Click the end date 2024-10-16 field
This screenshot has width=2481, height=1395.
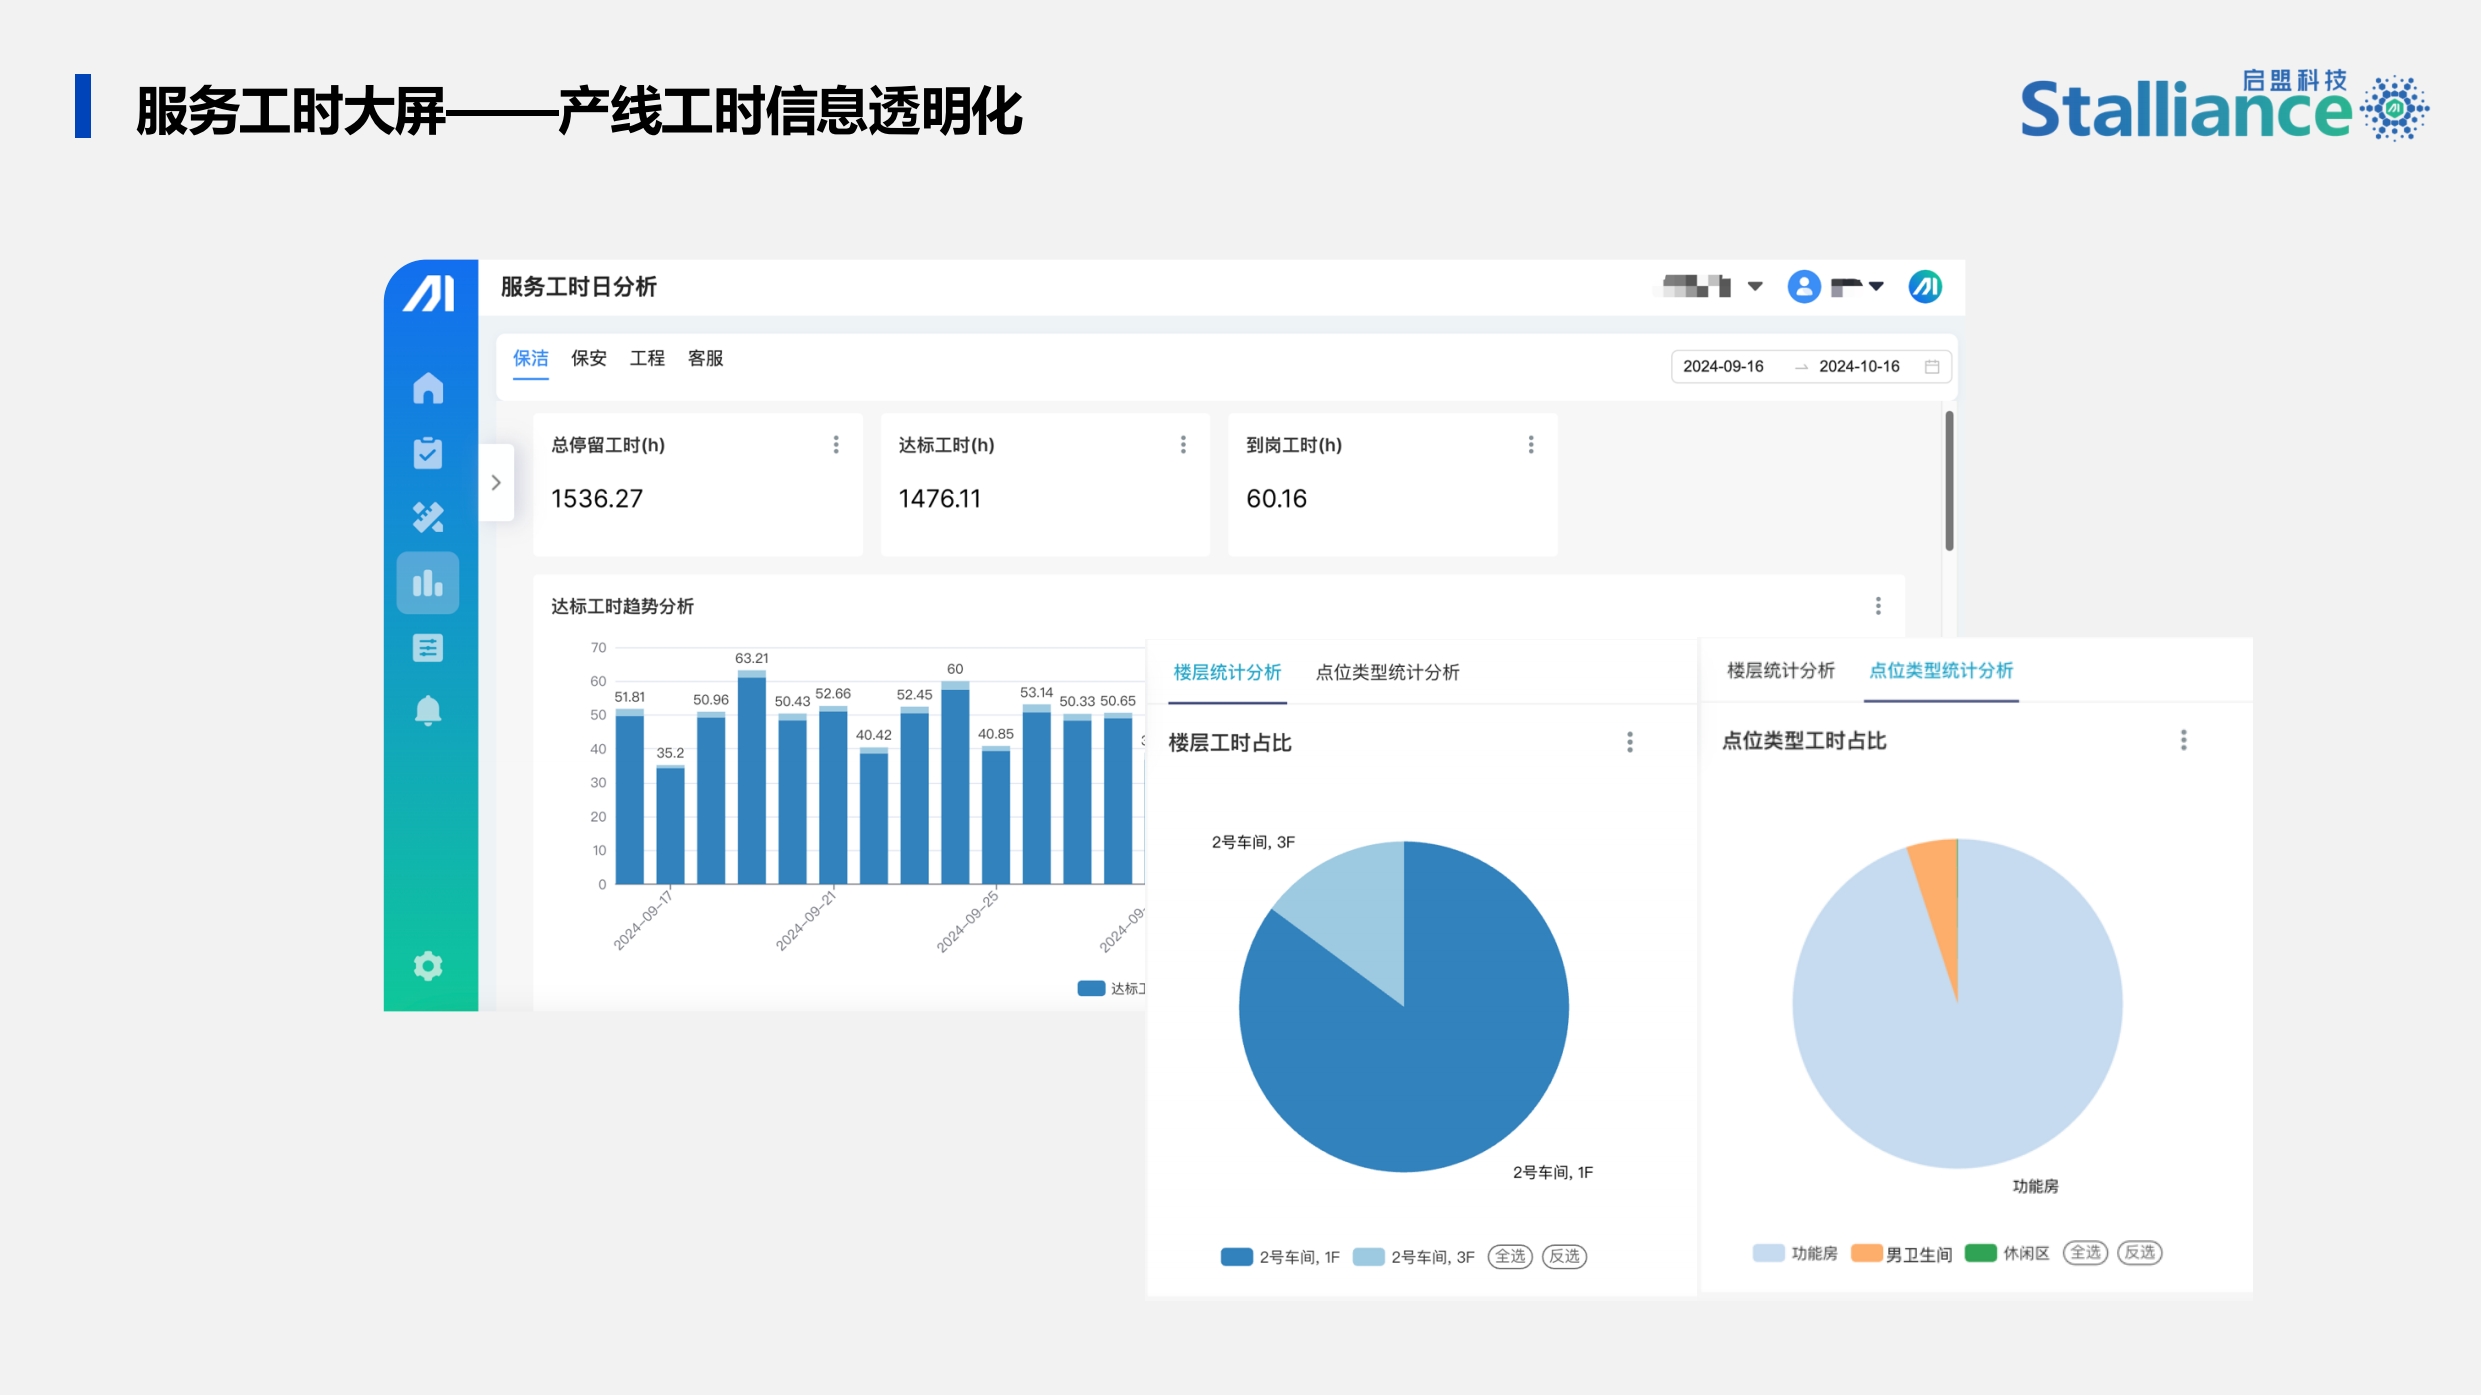coord(1859,366)
